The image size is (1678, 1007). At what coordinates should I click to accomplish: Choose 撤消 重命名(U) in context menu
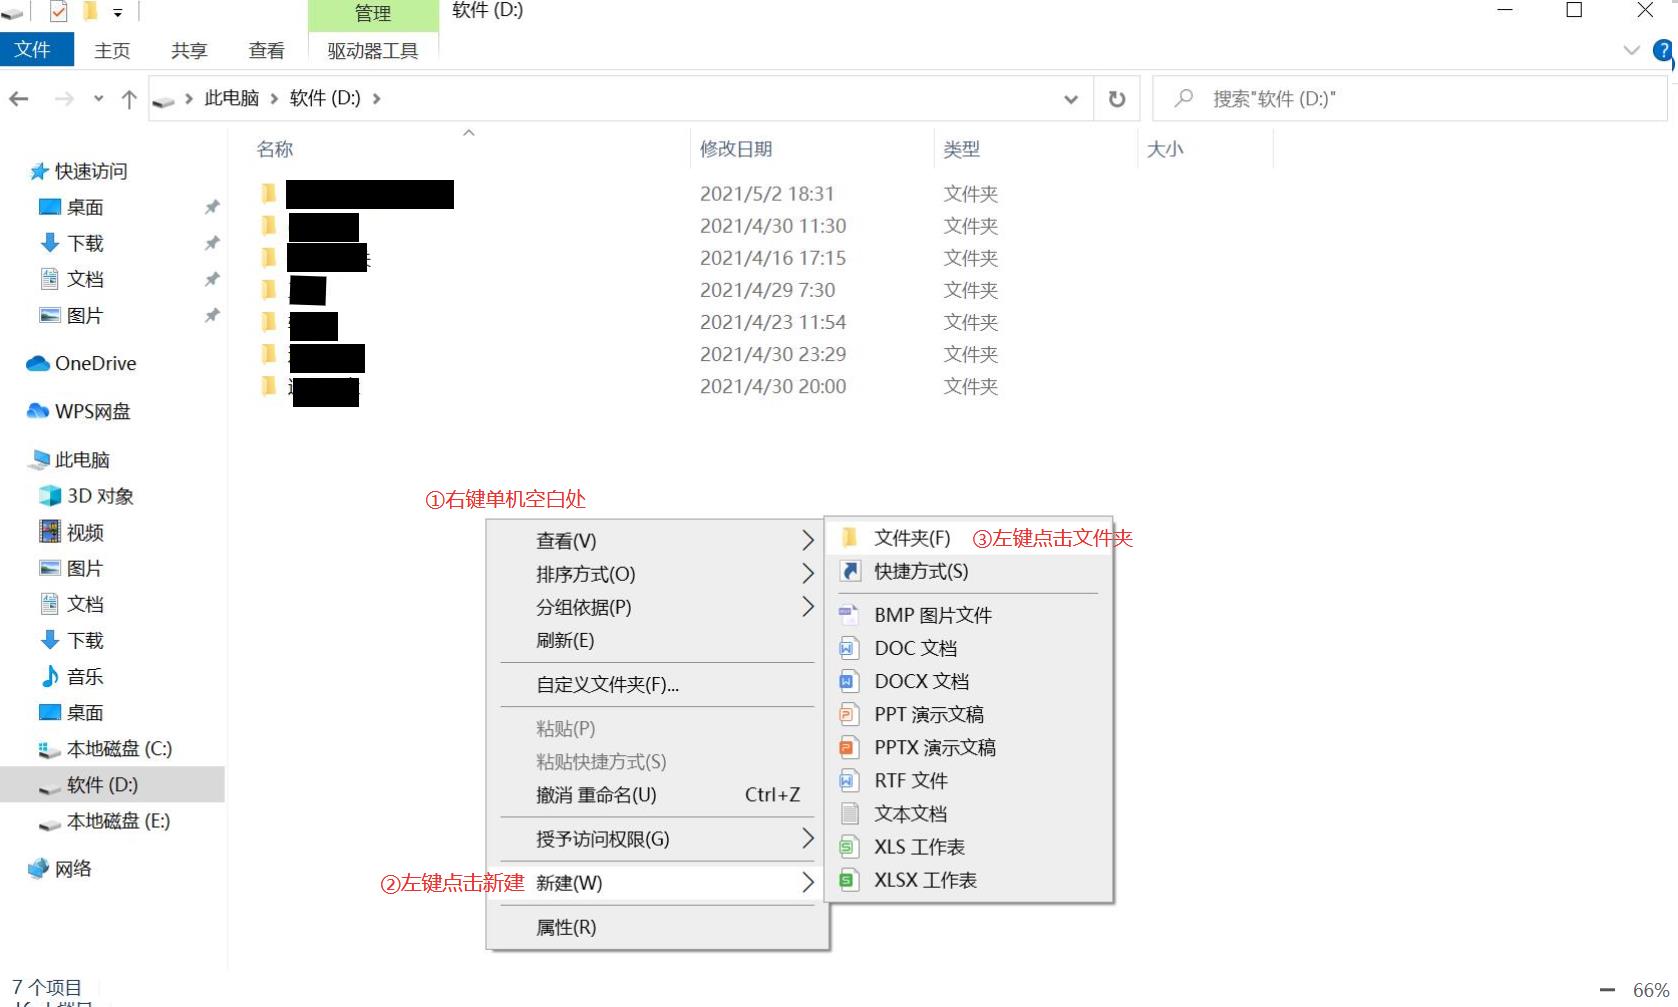click(x=657, y=795)
